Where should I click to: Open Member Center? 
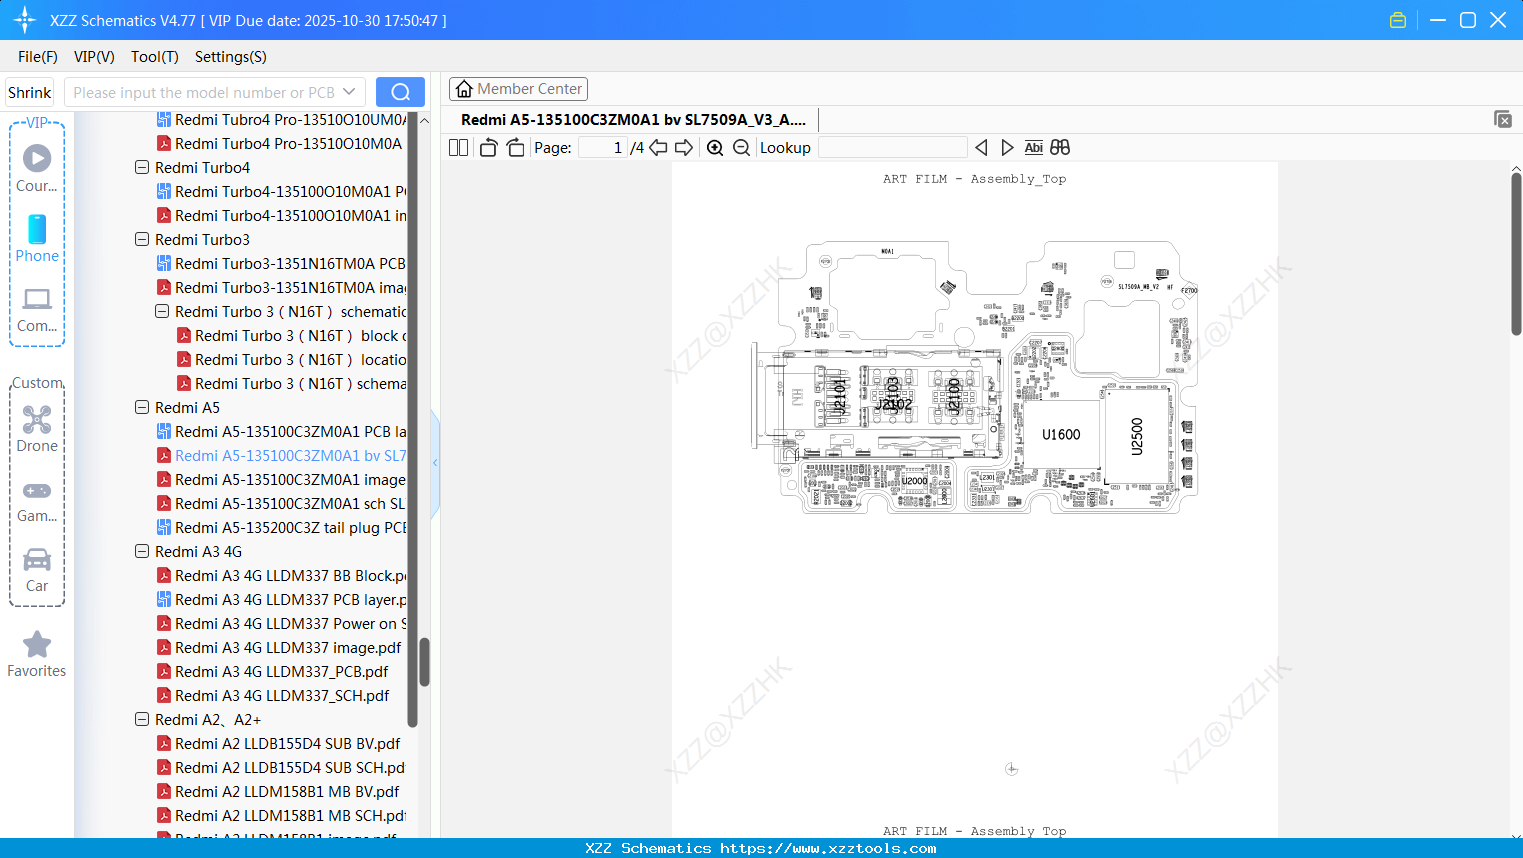coord(518,89)
